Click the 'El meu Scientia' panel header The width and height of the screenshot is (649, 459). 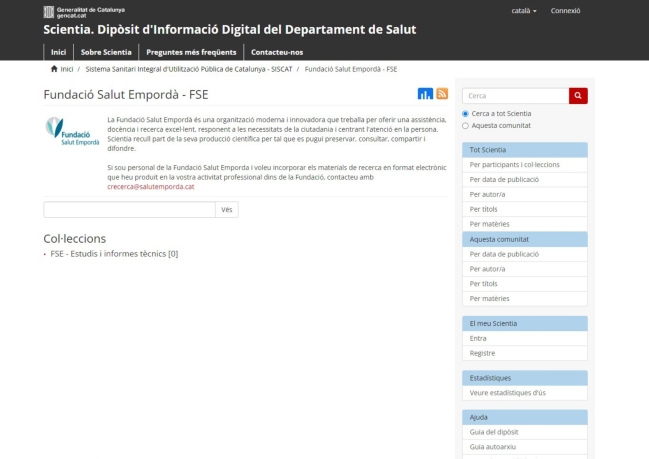coord(525,324)
